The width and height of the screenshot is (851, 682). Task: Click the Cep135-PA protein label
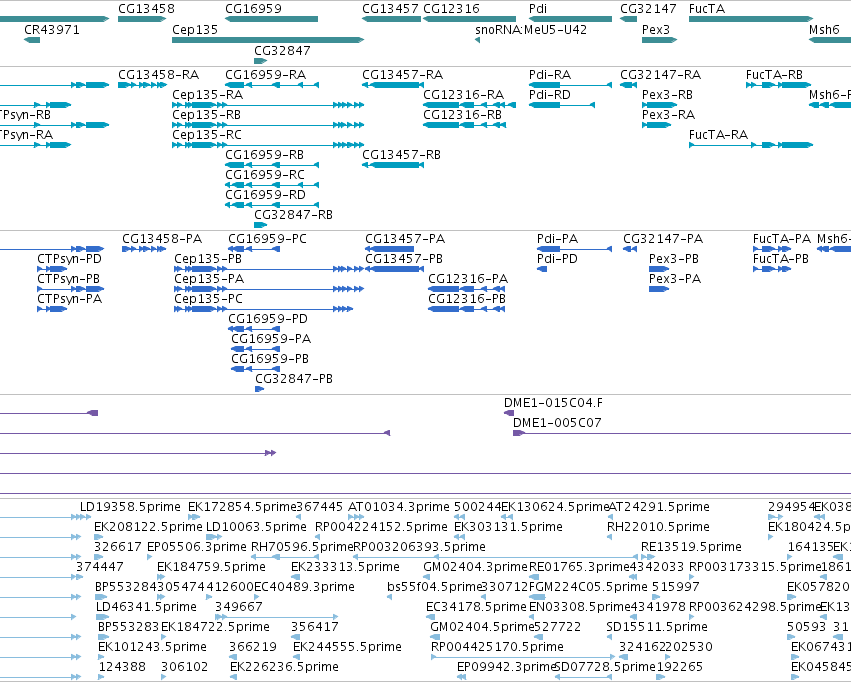click(x=209, y=279)
